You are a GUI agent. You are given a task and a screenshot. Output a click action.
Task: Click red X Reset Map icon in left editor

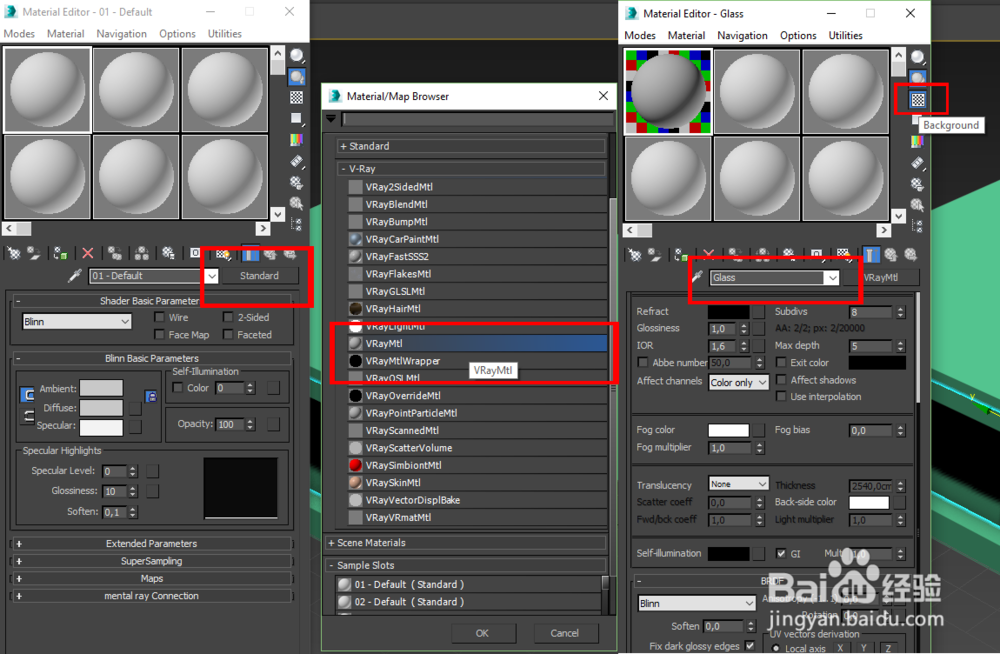tap(88, 253)
